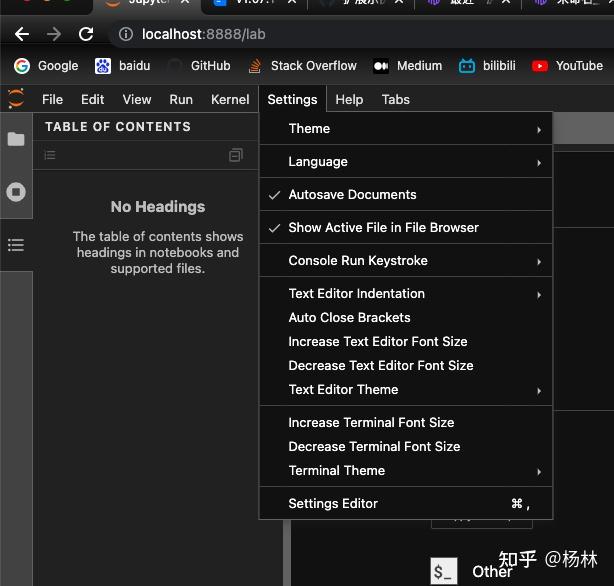Screen dimensions: 614x586
Task: Open Running Terminals and Kernels sidebar icon
Action: pyautogui.click(x=16, y=192)
